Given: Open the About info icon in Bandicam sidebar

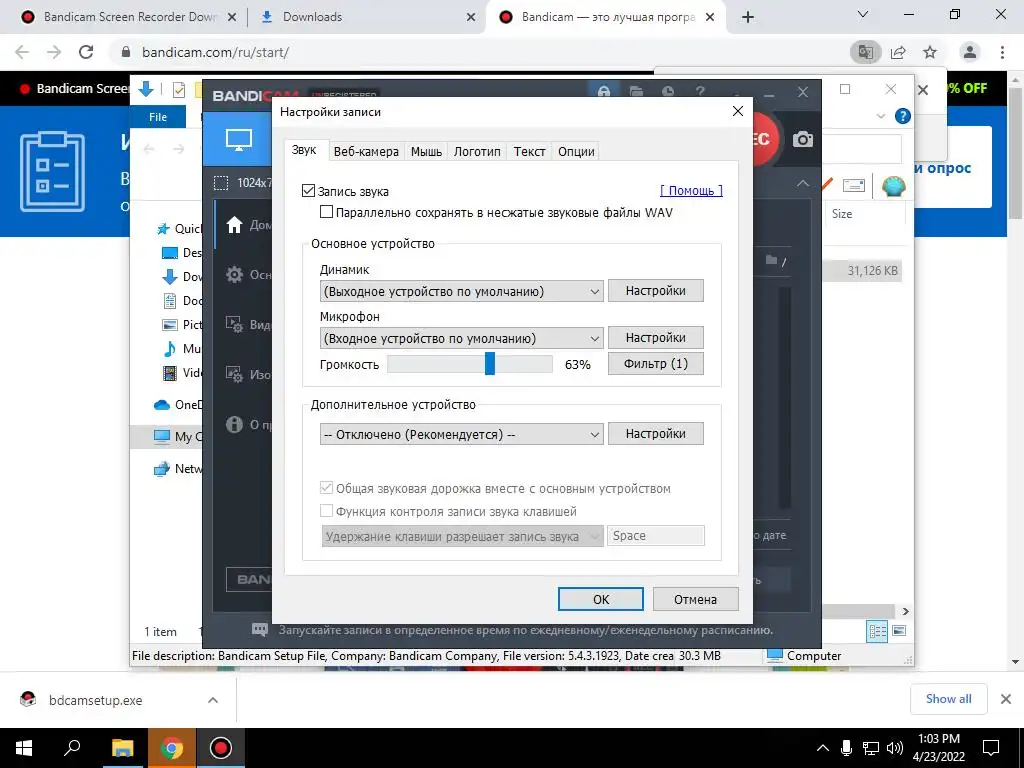Looking at the screenshot, I should [x=234, y=424].
